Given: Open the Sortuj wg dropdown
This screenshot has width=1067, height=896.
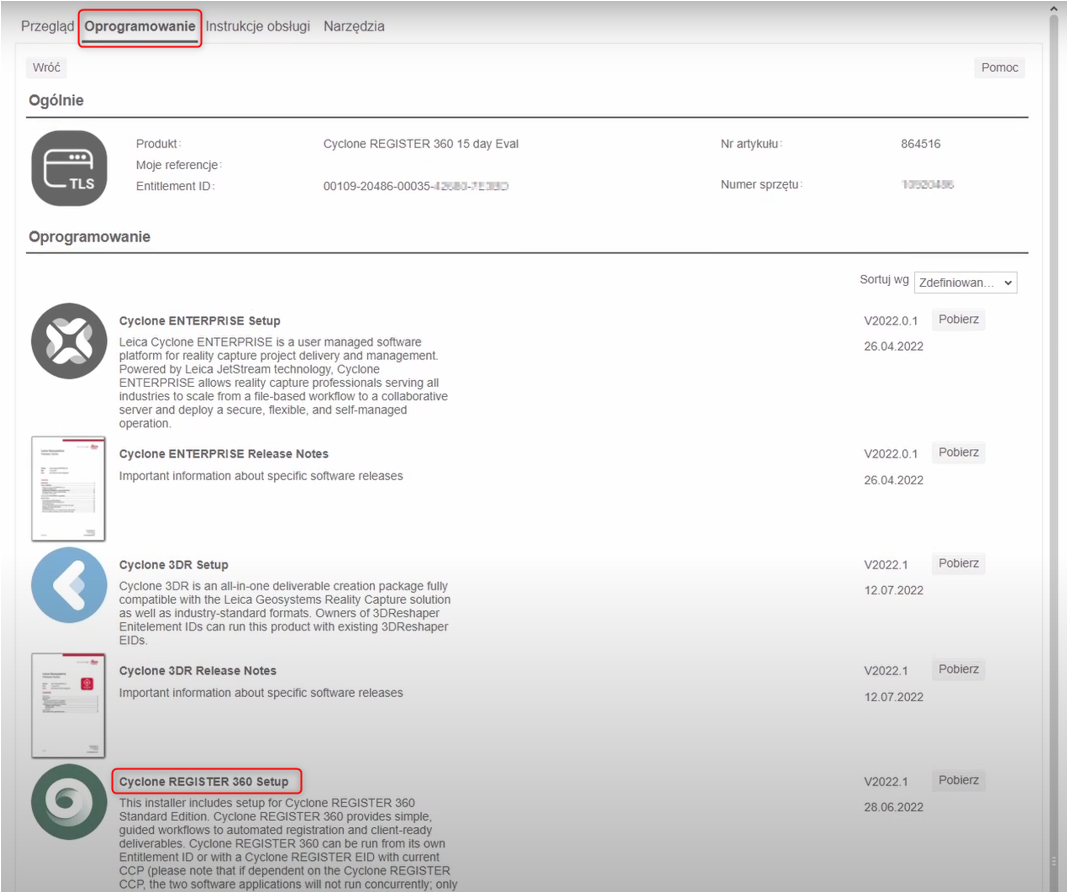Looking at the screenshot, I should click(965, 283).
